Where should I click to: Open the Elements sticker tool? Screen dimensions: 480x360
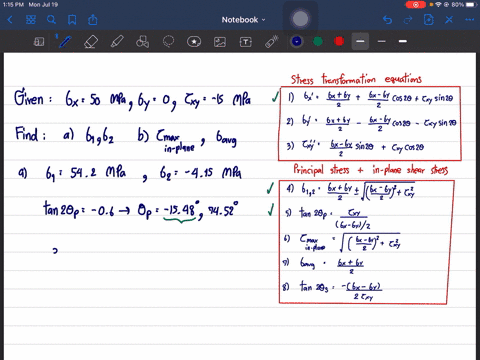pyautogui.click(x=194, y=42)
